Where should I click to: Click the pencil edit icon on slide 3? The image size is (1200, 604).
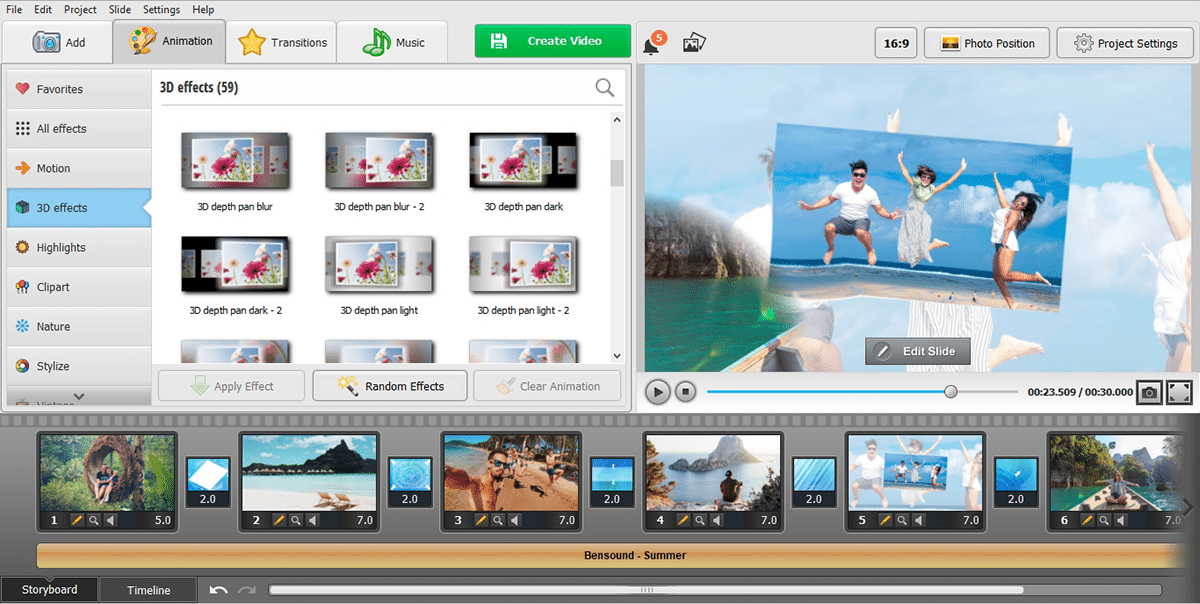click(481, 520)
